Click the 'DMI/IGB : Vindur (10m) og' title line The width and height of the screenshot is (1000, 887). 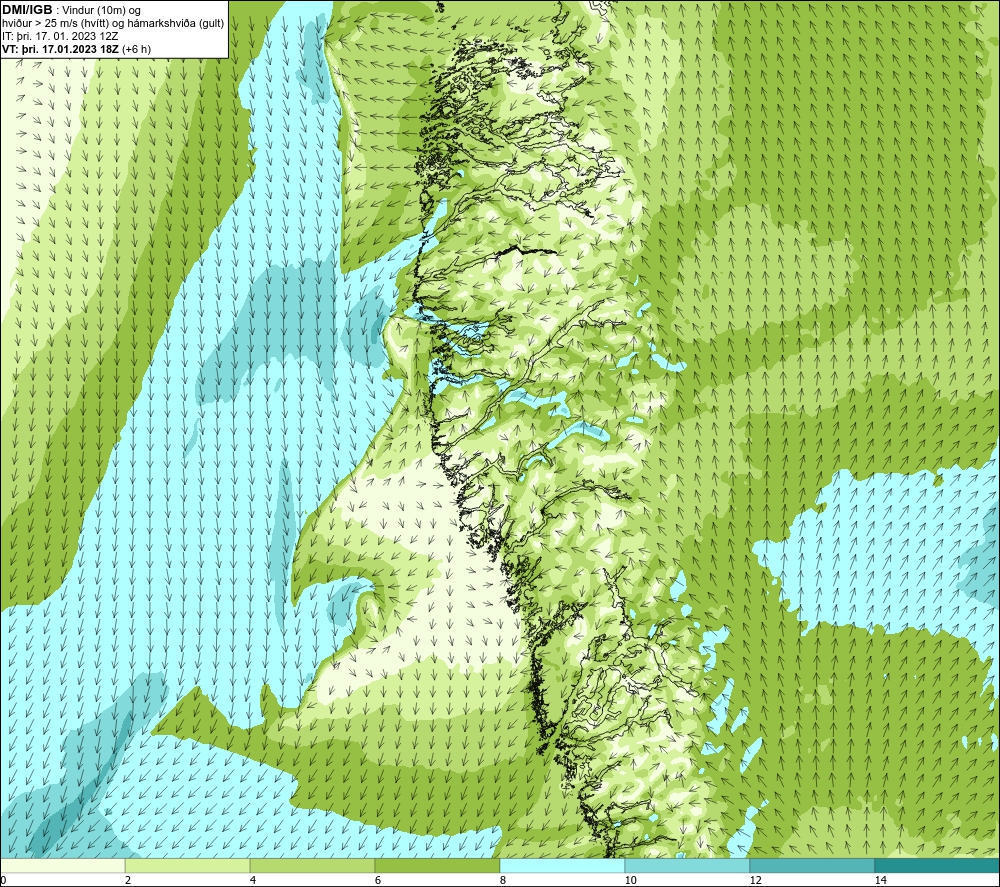pos(72,10)
